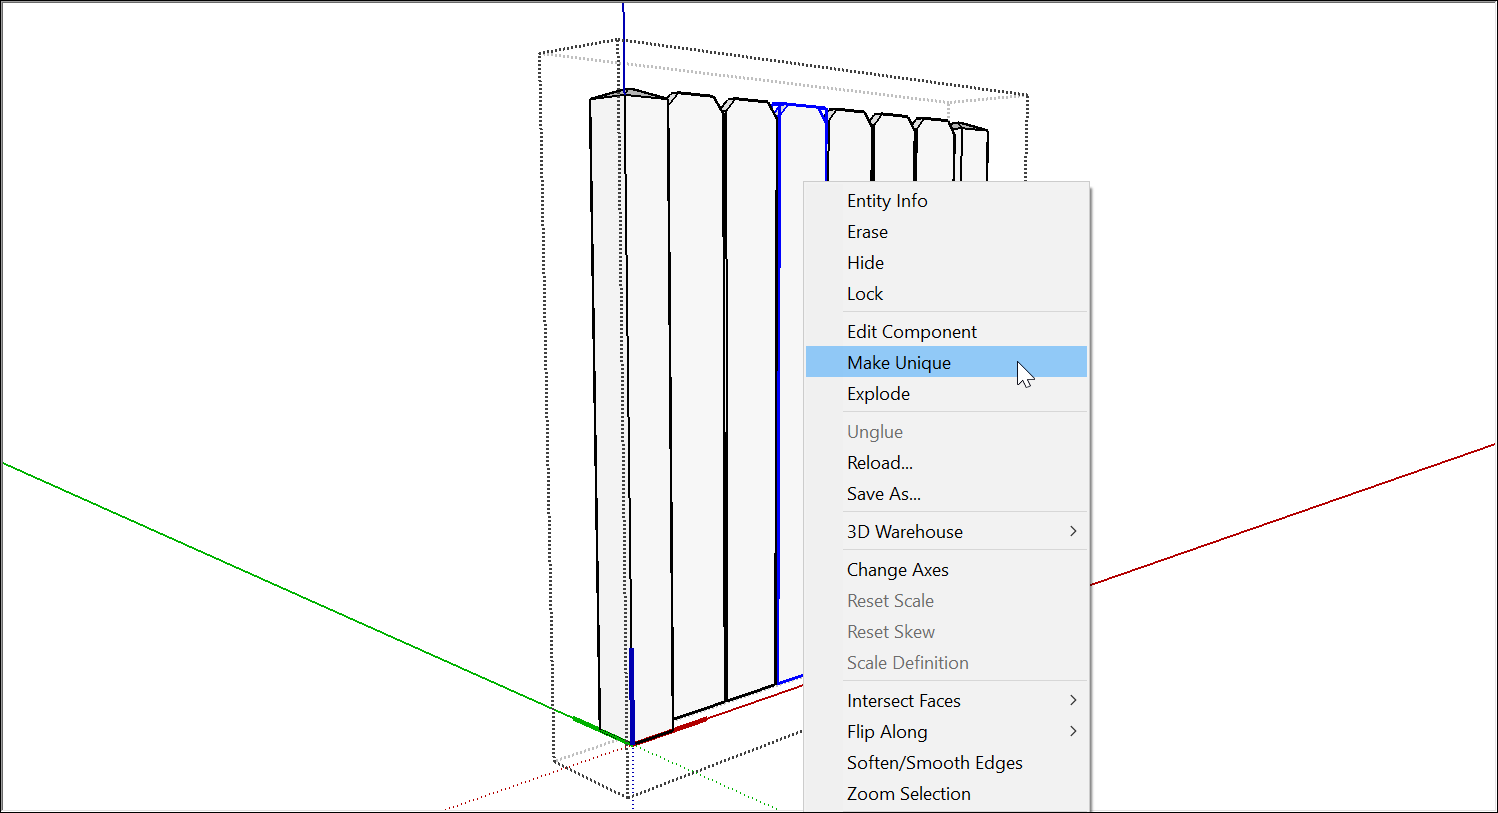The height and width of the screenshot is (813, 1498).
Task: Expand the Flip Along submenu
Action: click(887, 731)
